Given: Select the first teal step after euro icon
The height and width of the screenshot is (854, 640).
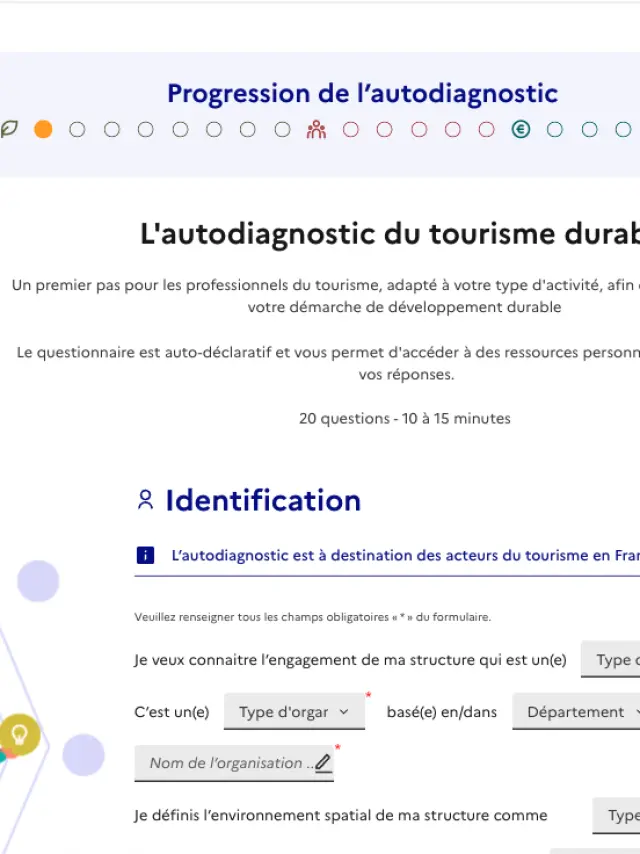Looking at the screenshot, I should pyautogui.click(x=555, y=129).
